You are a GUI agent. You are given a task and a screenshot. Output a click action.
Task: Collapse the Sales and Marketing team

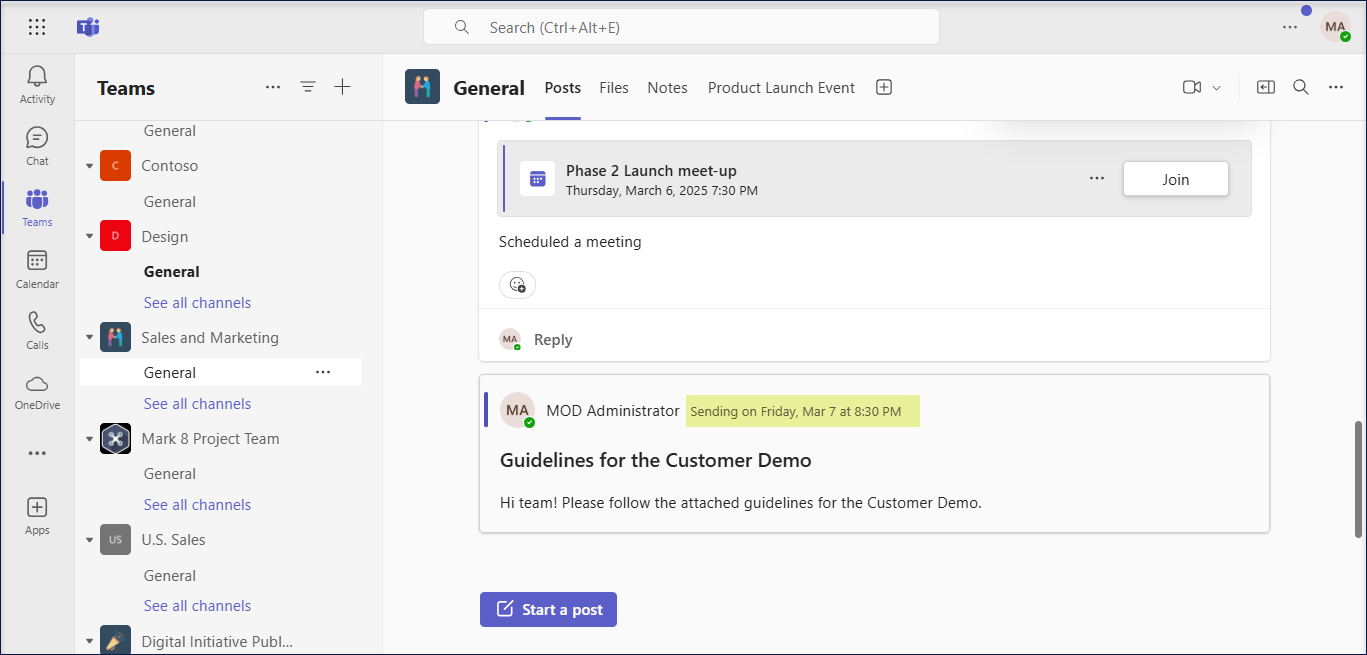pyautogui.click(x=90, y=338)
